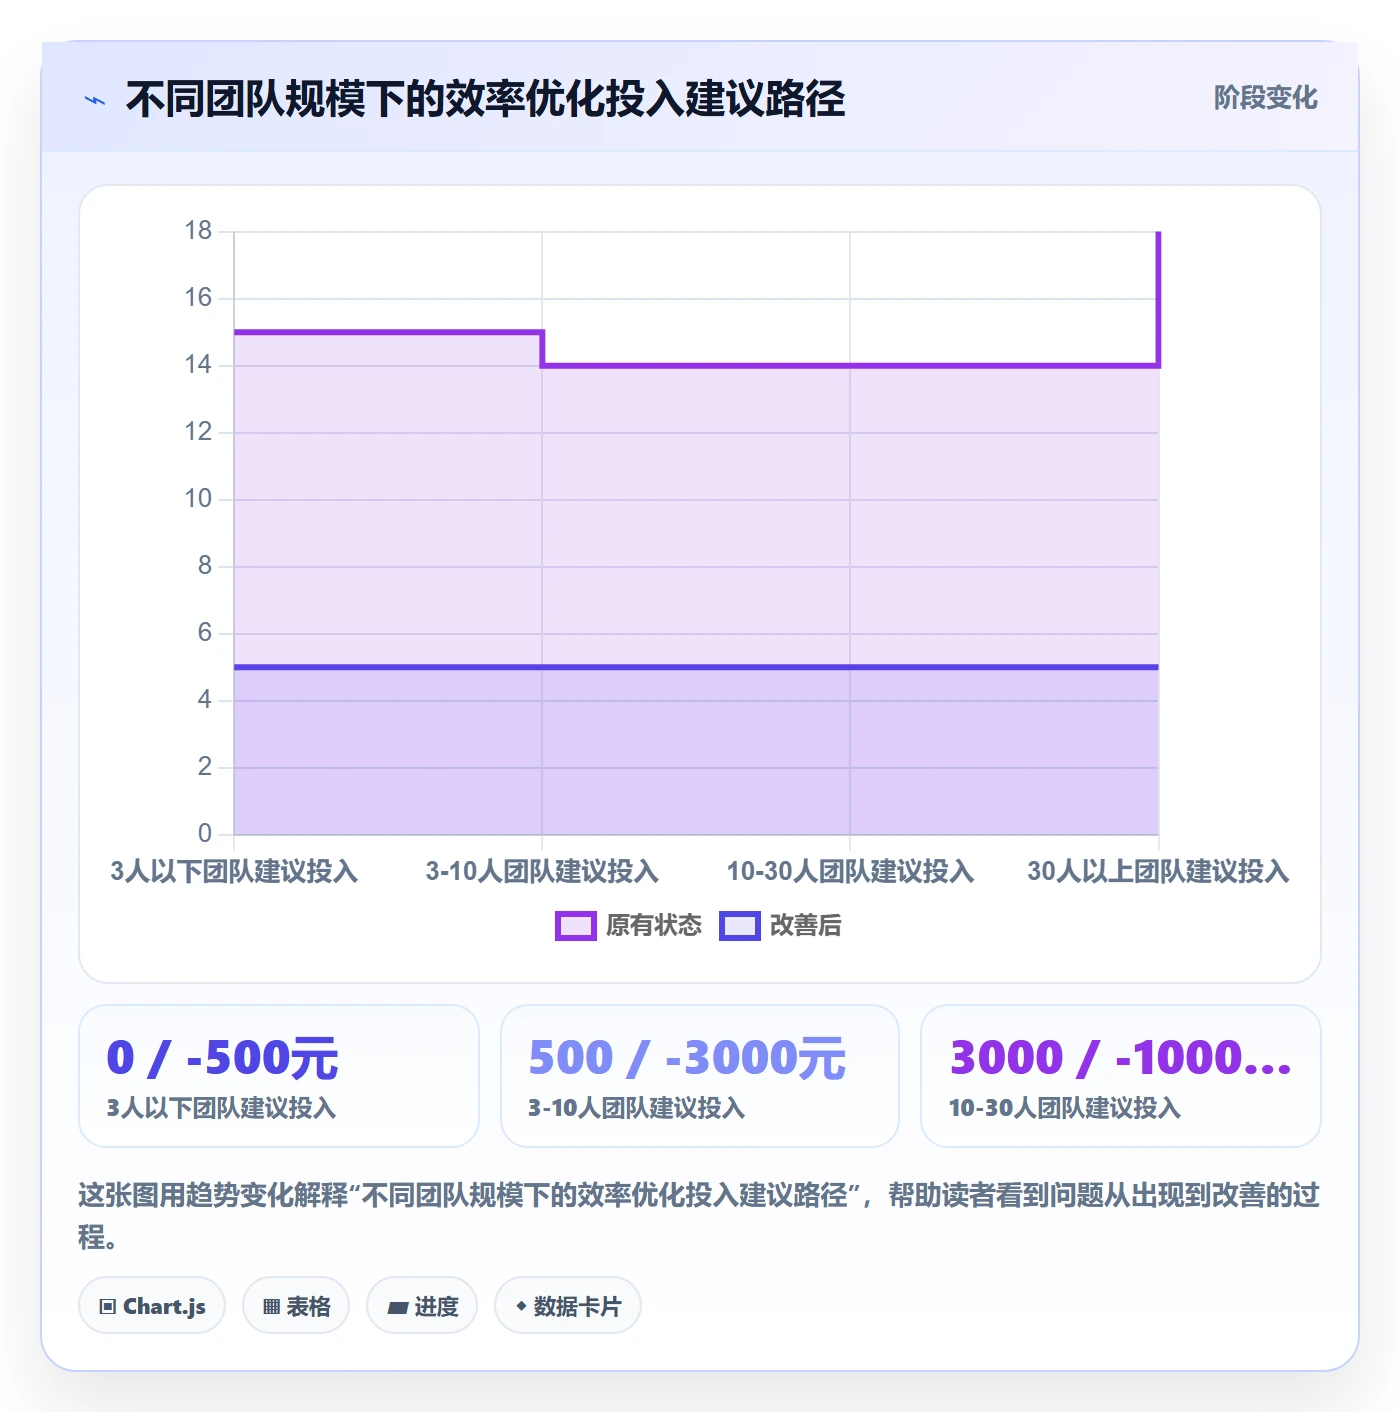Click the chart title 不同团队规模下的效率优化投入建议路径
1400x1412 pixels.
coord(486,99)
